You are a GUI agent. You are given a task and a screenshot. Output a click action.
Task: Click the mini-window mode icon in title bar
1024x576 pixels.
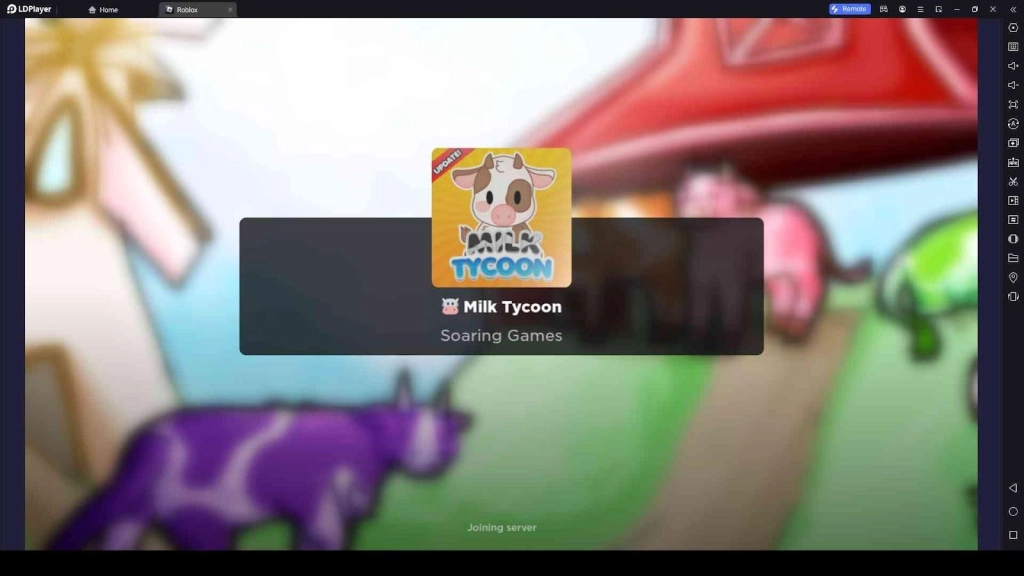(938, 9)
